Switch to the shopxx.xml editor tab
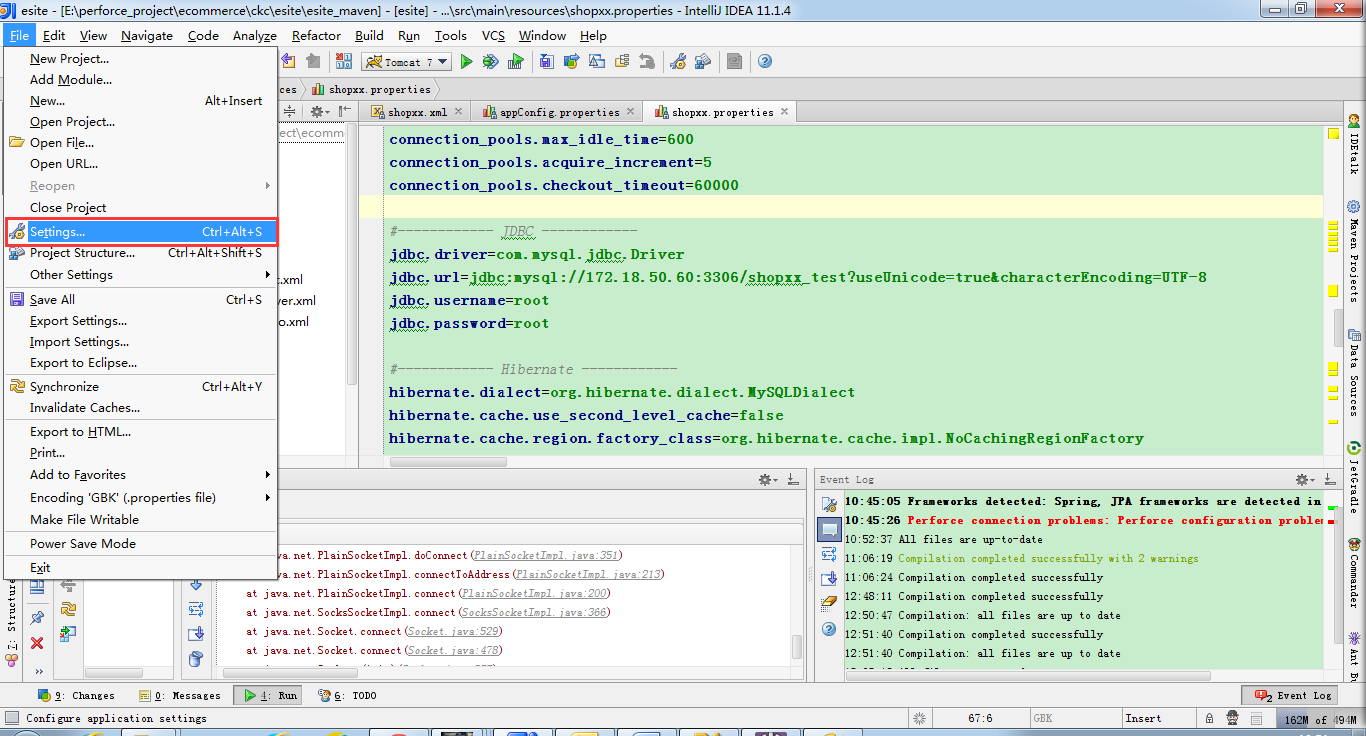The image size is (1366, 736). tap(417, 112)
